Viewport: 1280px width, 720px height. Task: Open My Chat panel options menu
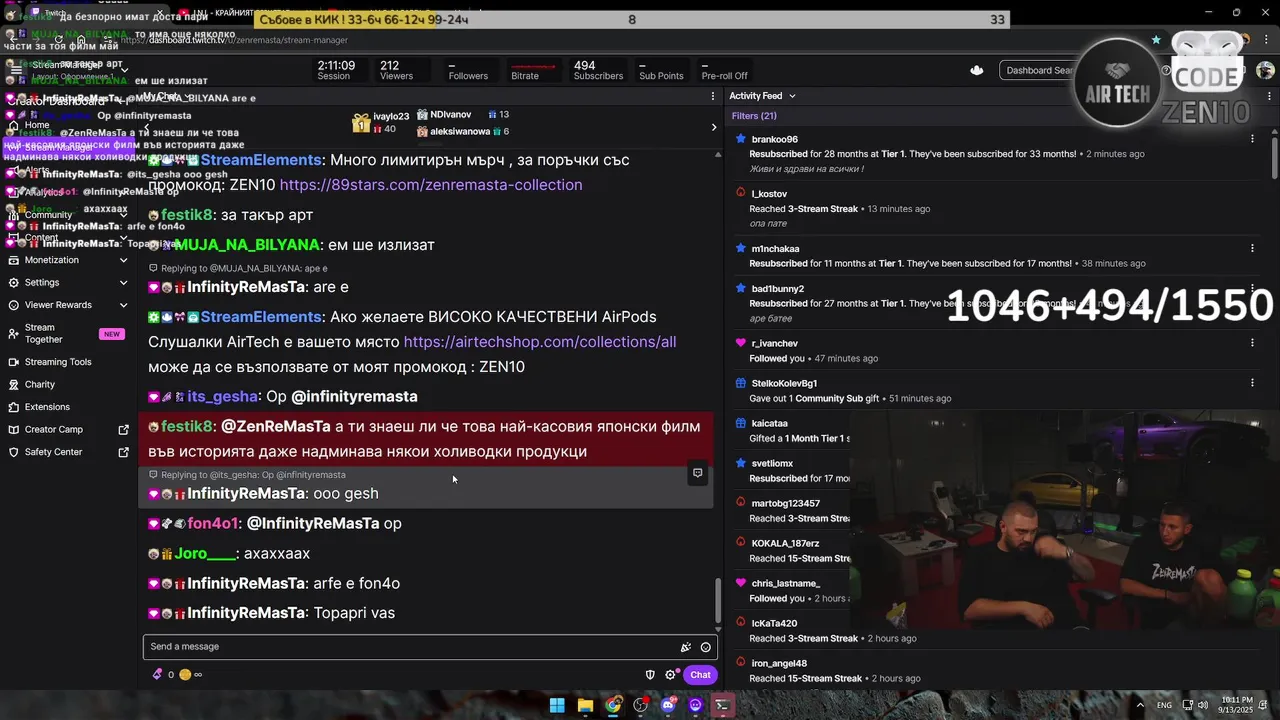click(713, 96)
